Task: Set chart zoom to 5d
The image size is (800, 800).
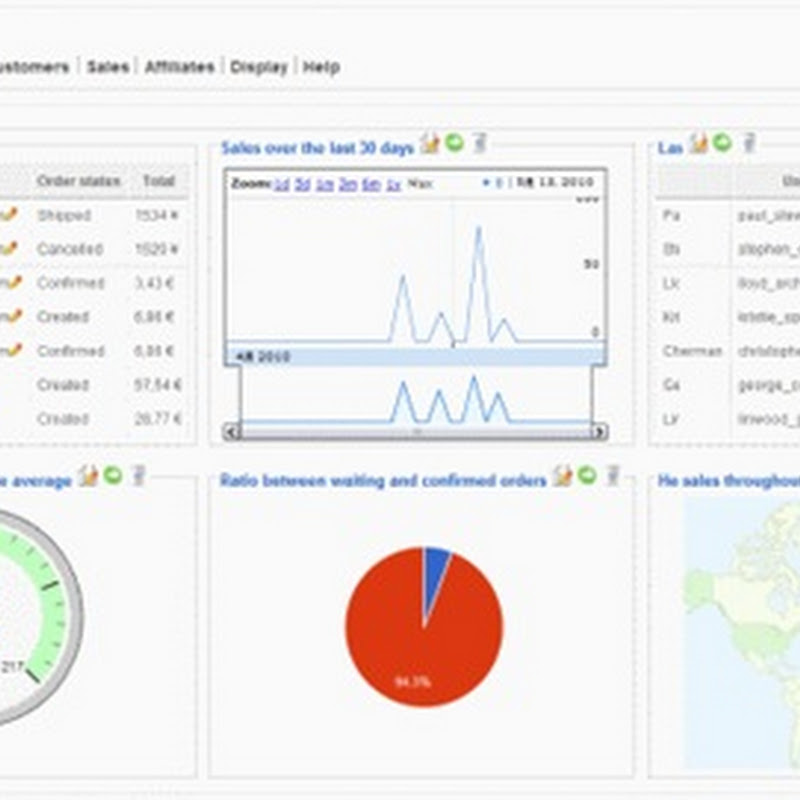Action: (x=303, y=184)
